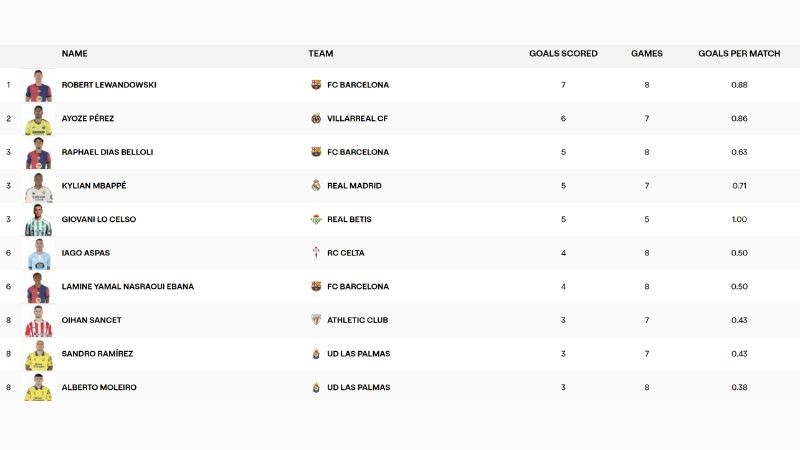
Task: Click the Athletic Club crest icon
Action: tap(316, 320)
